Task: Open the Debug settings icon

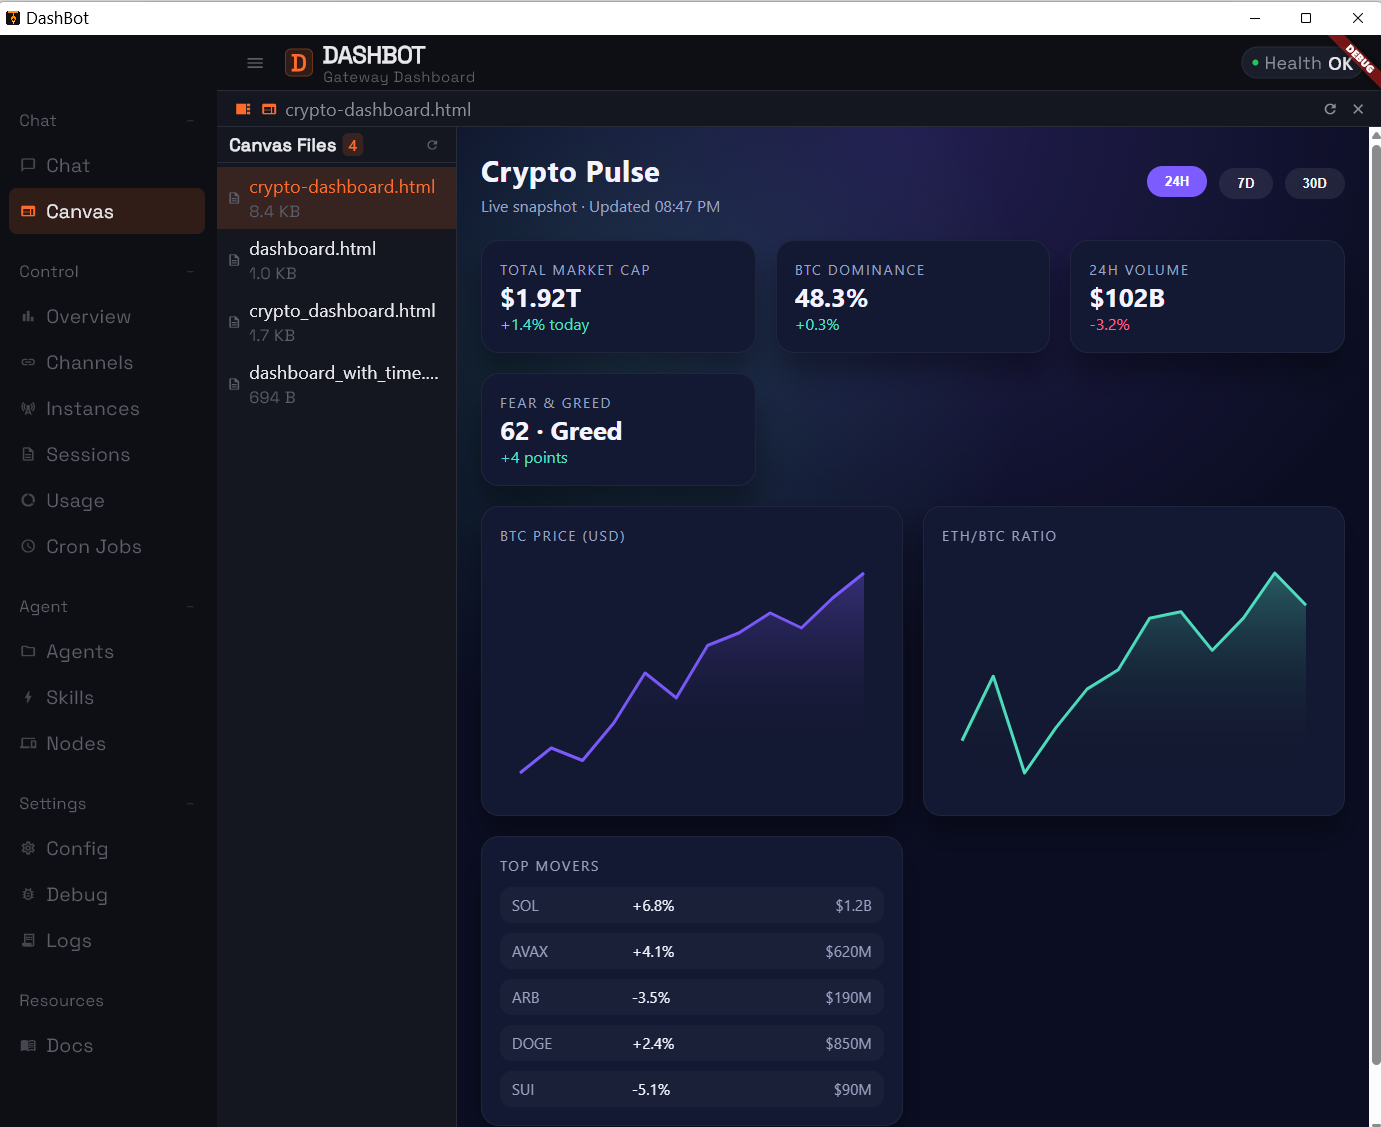Action: (29, 894)
